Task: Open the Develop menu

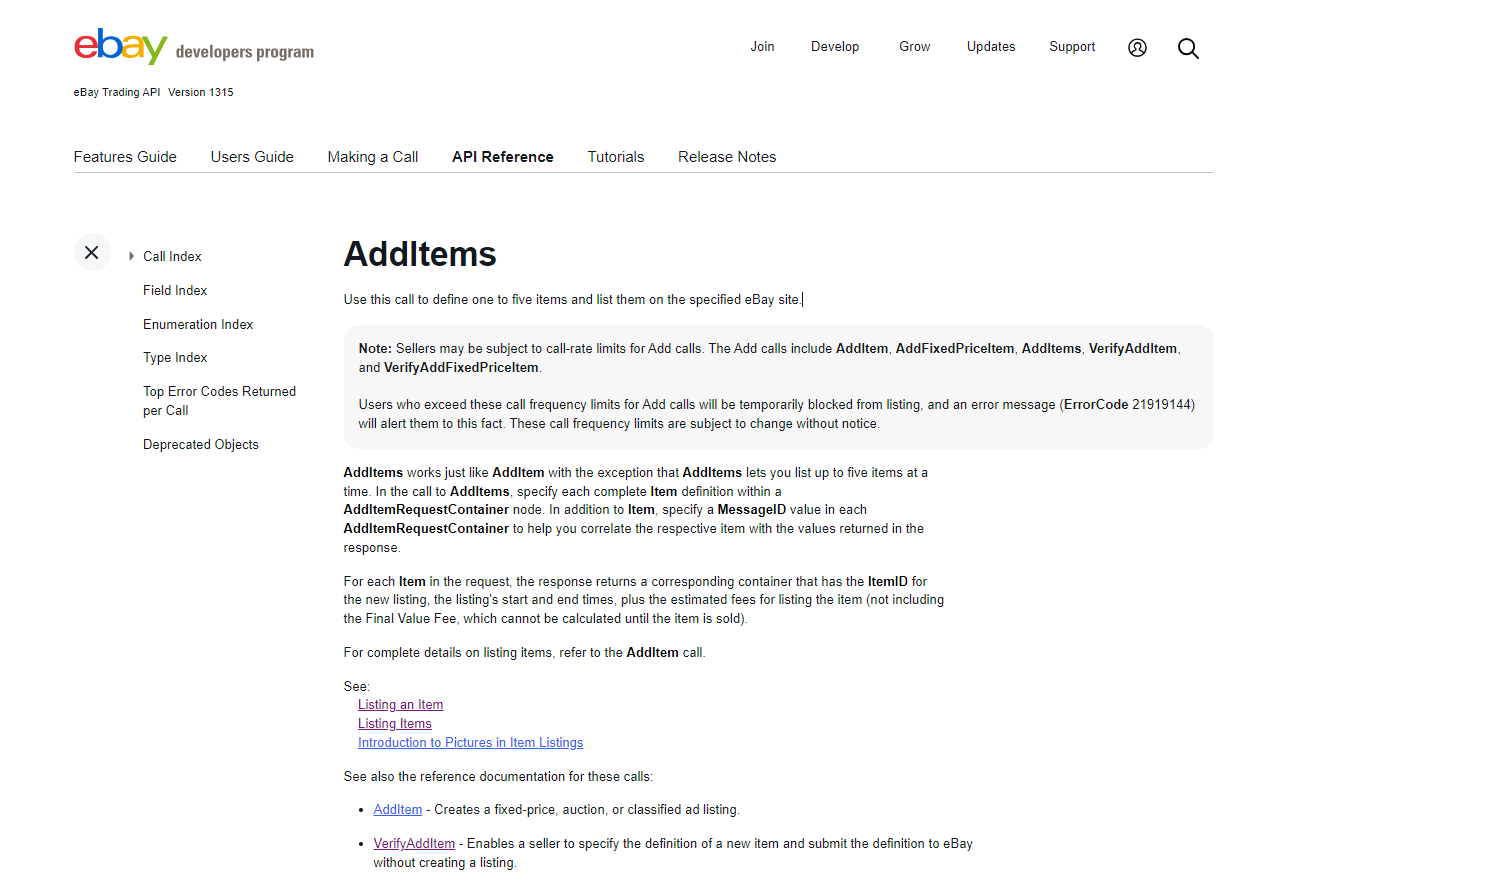Action: point(835,47)
